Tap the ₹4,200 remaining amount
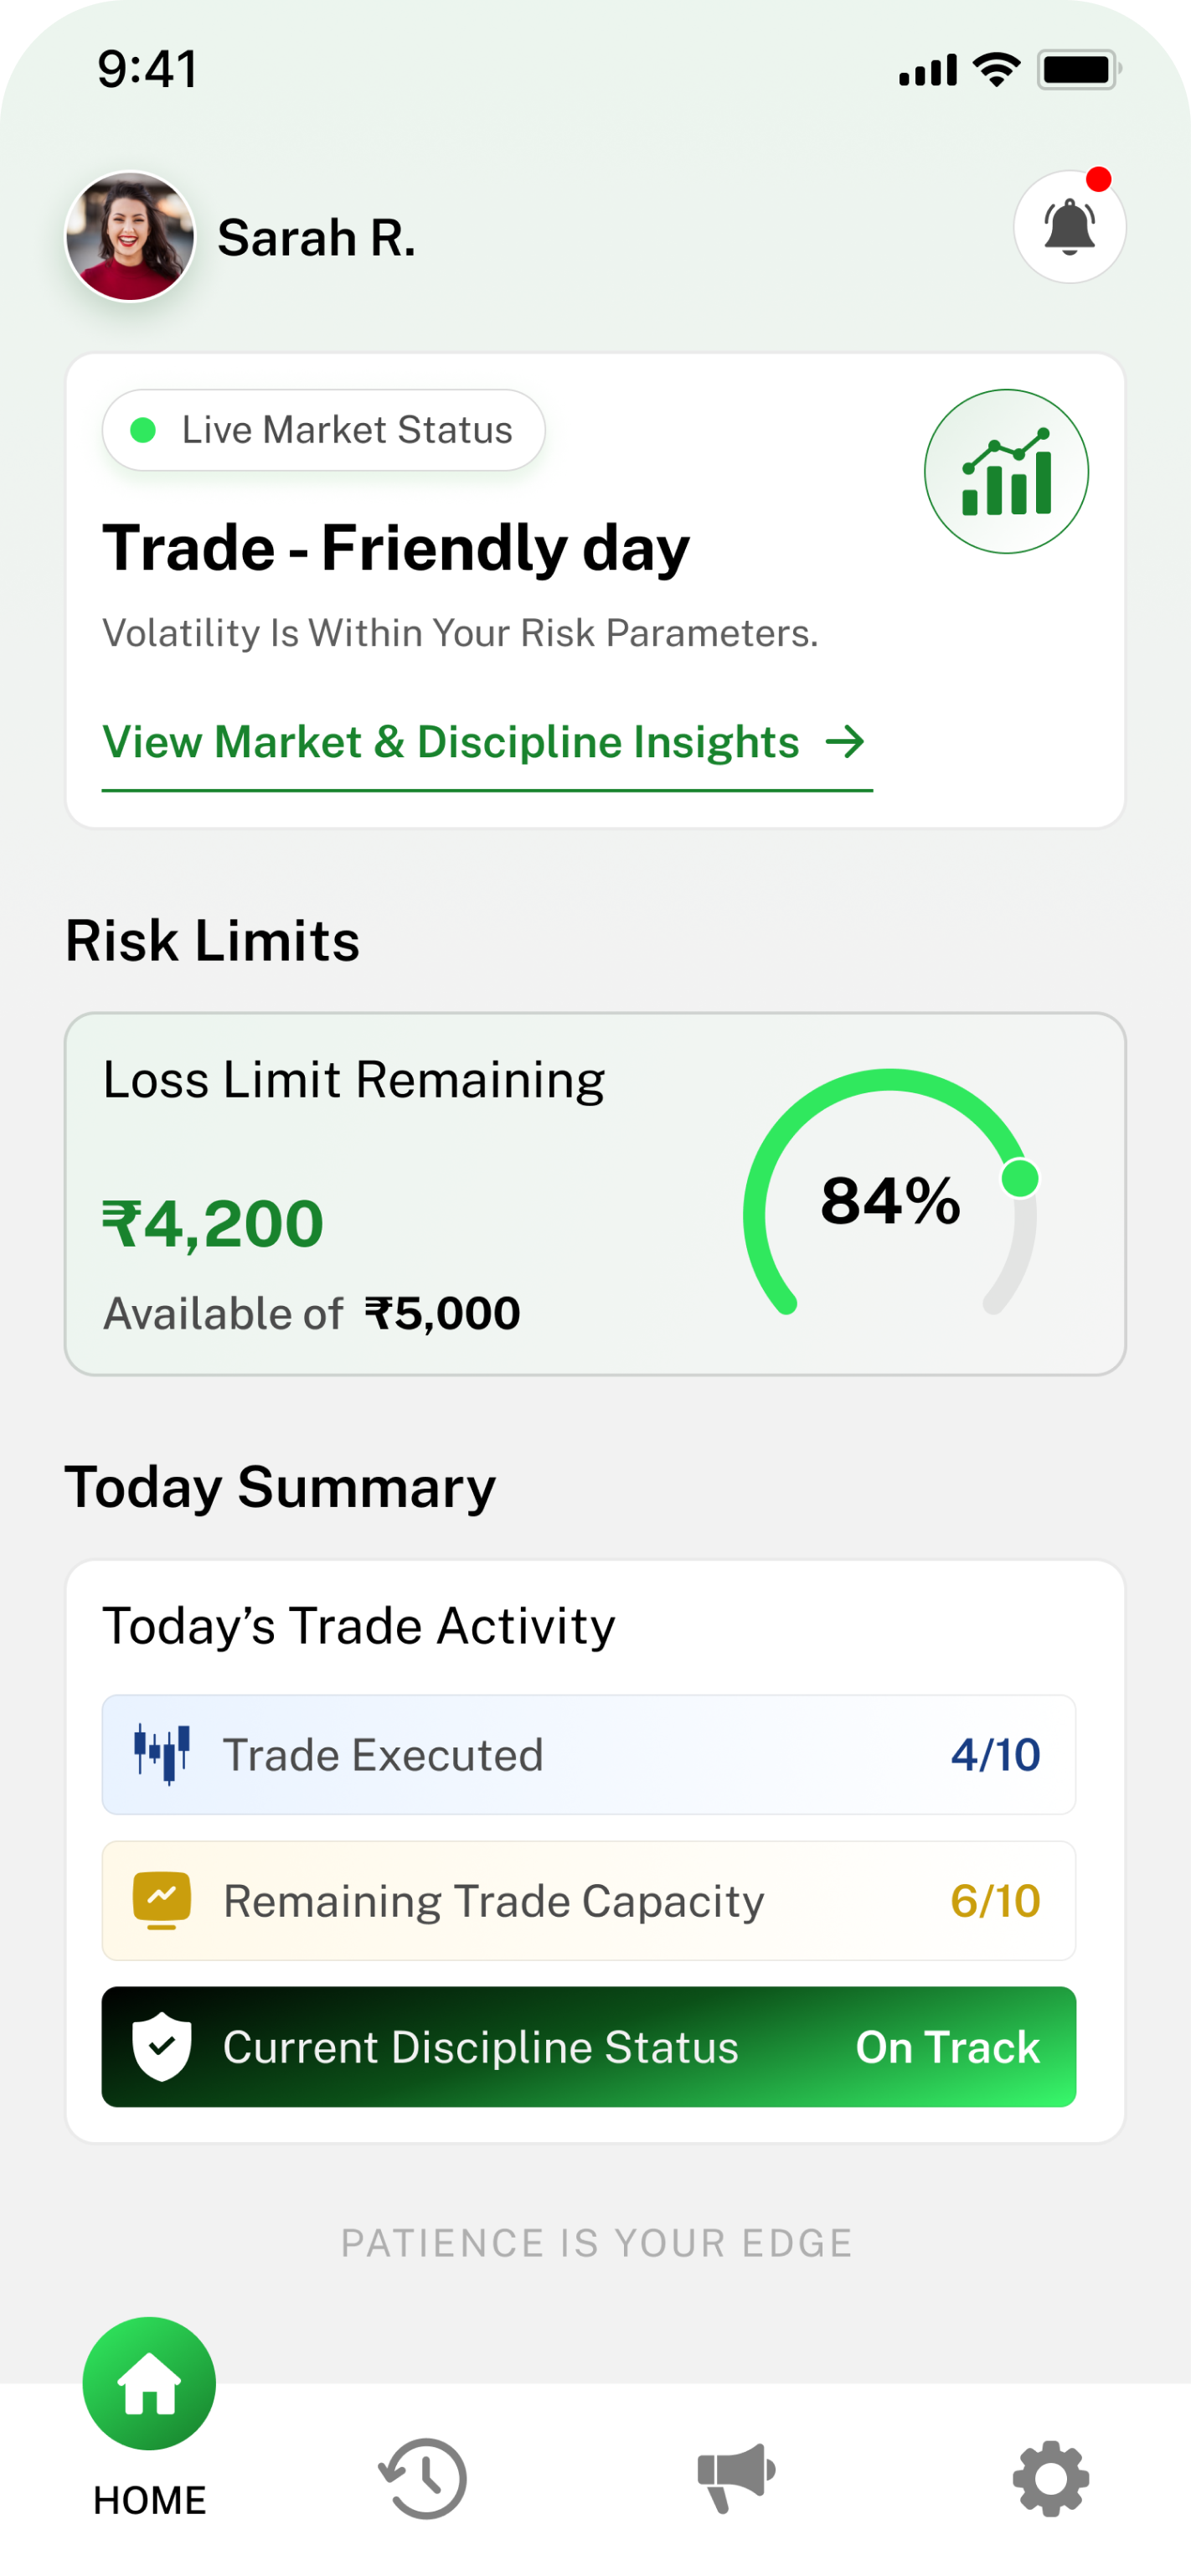 click(x=213, y=1223)
